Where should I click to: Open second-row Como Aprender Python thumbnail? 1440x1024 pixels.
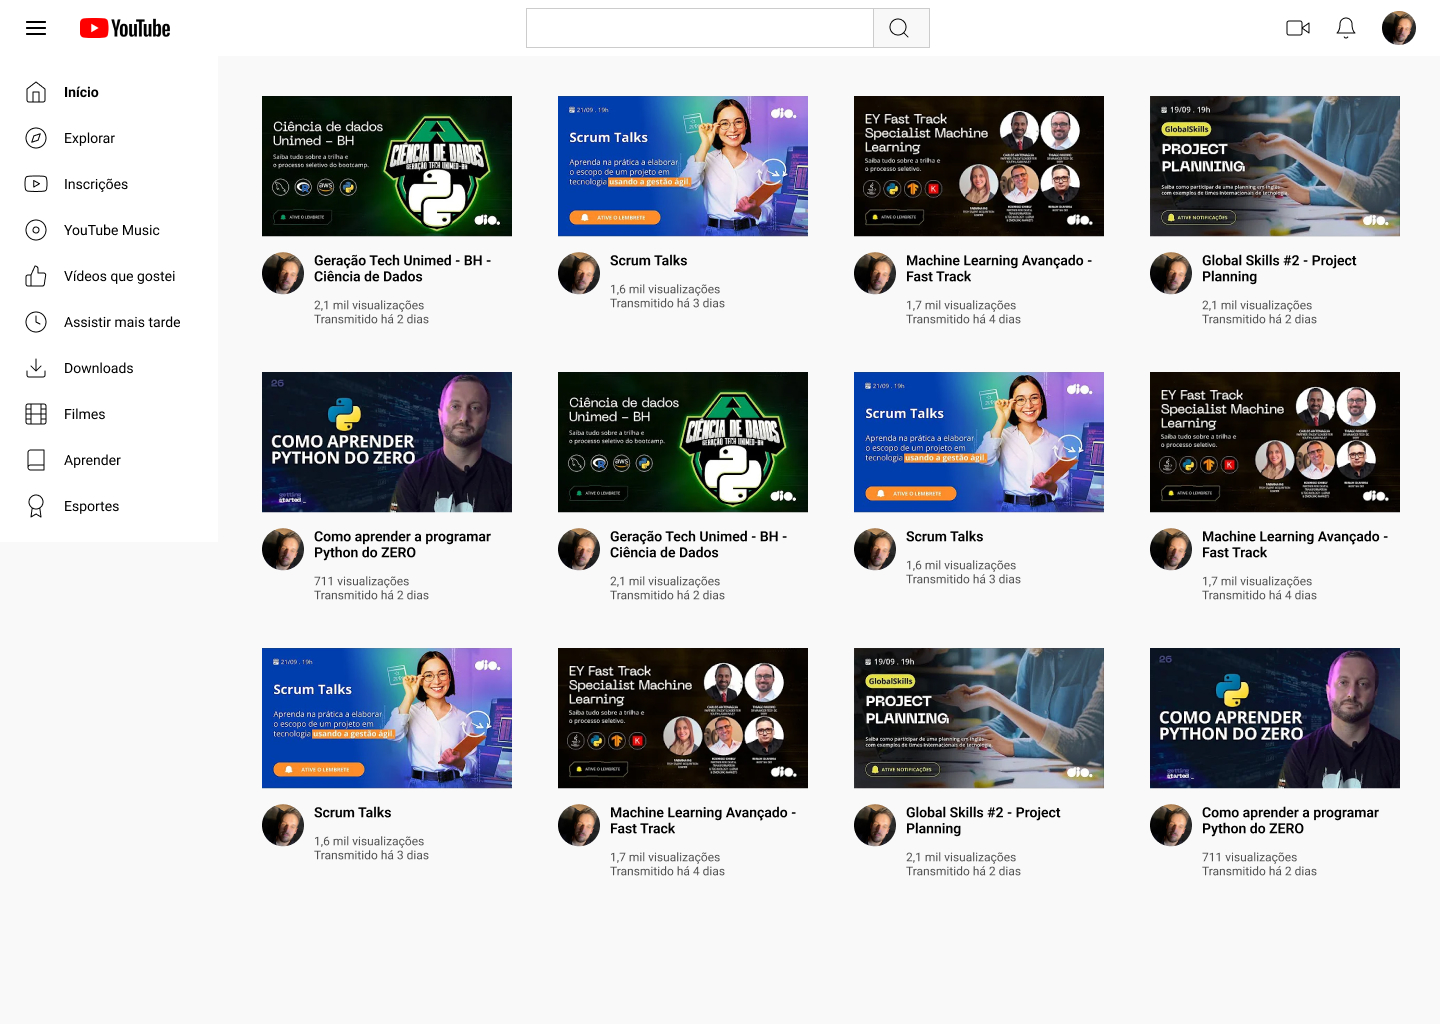coord(387,442)
